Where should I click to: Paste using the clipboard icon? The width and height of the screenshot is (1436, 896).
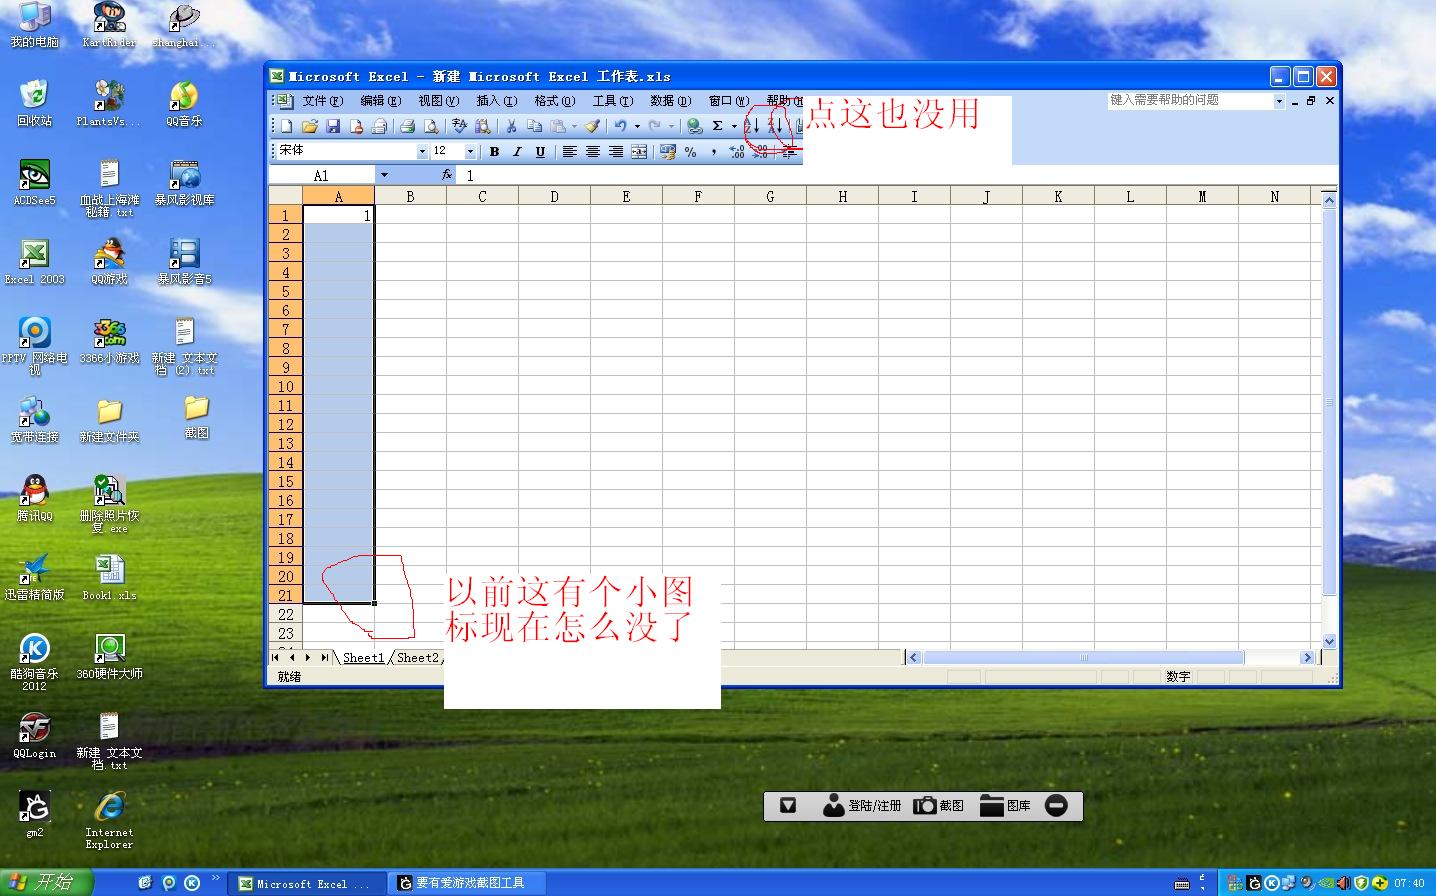(x=557, y=126)
